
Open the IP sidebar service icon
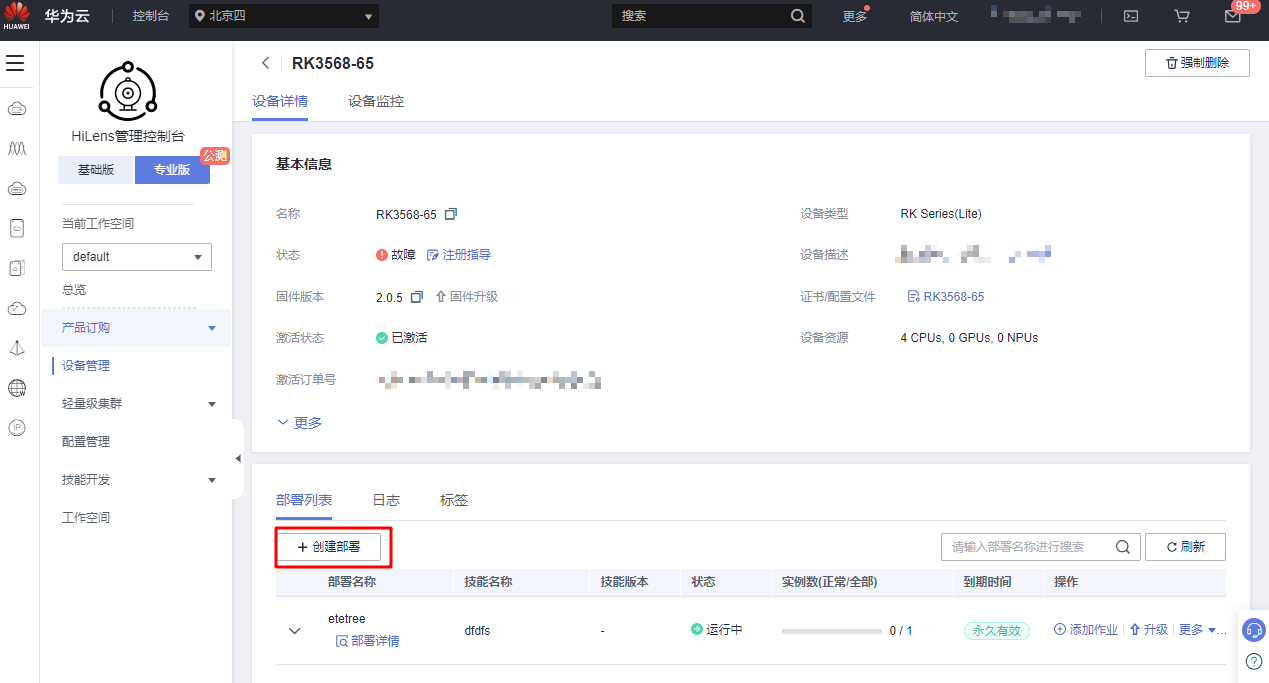coord(16,428)
